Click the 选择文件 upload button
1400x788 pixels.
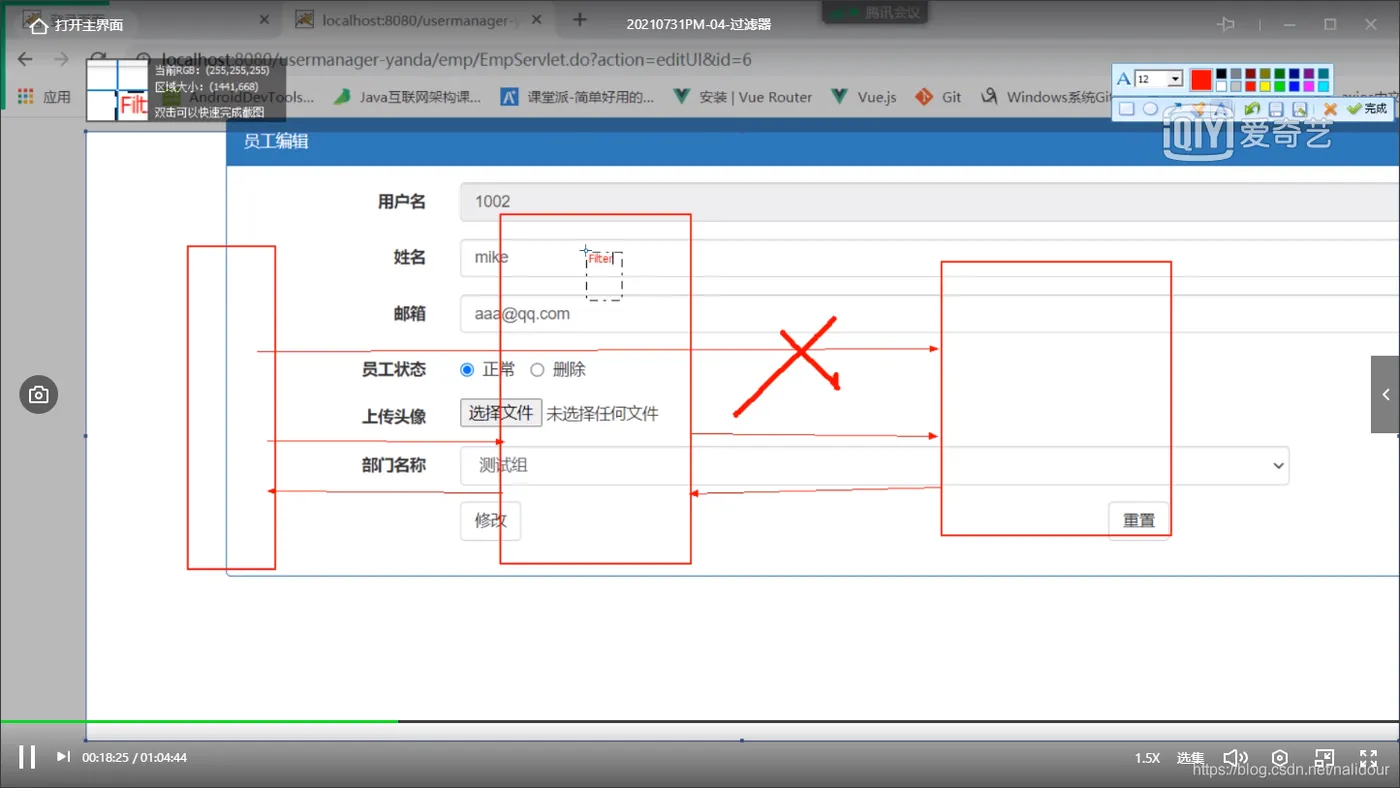pos(501,413)
